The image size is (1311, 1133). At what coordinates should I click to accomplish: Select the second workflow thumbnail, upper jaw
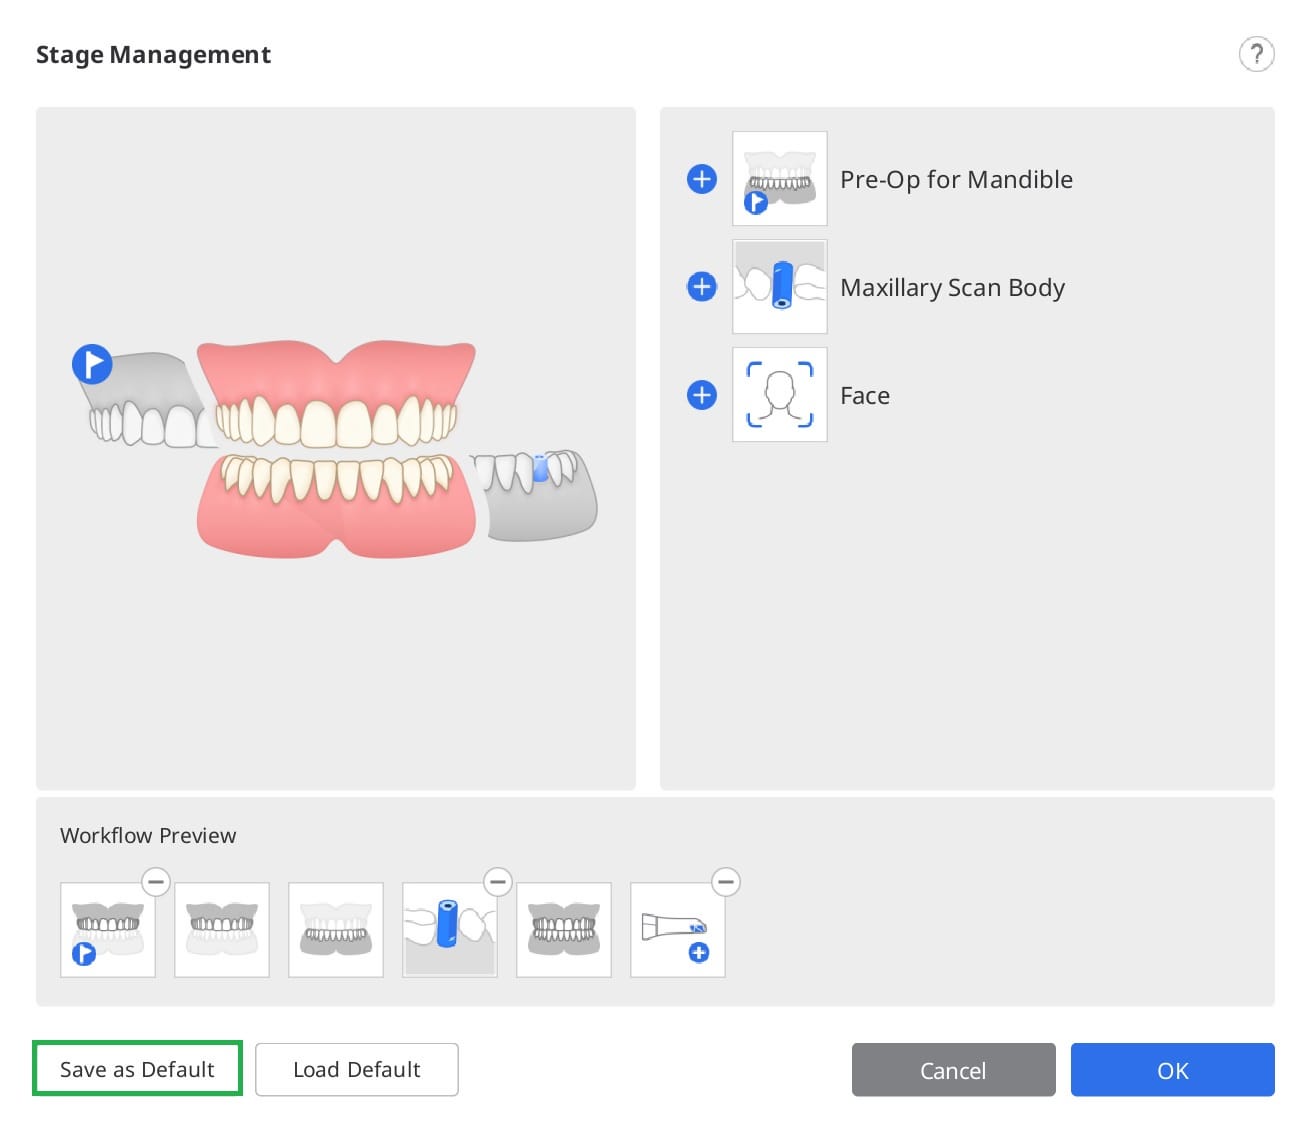click(x=222, y=930)
